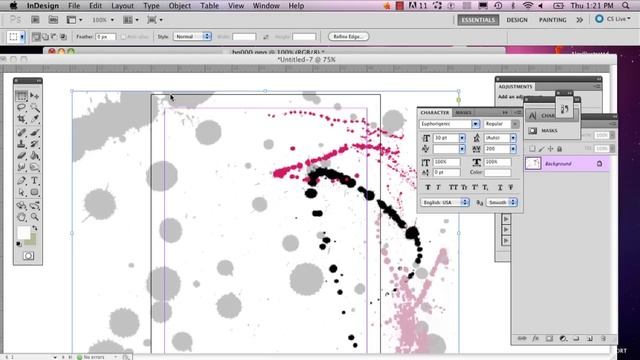
Task: Click the Refine Edge button
Action: pos(348,37)
